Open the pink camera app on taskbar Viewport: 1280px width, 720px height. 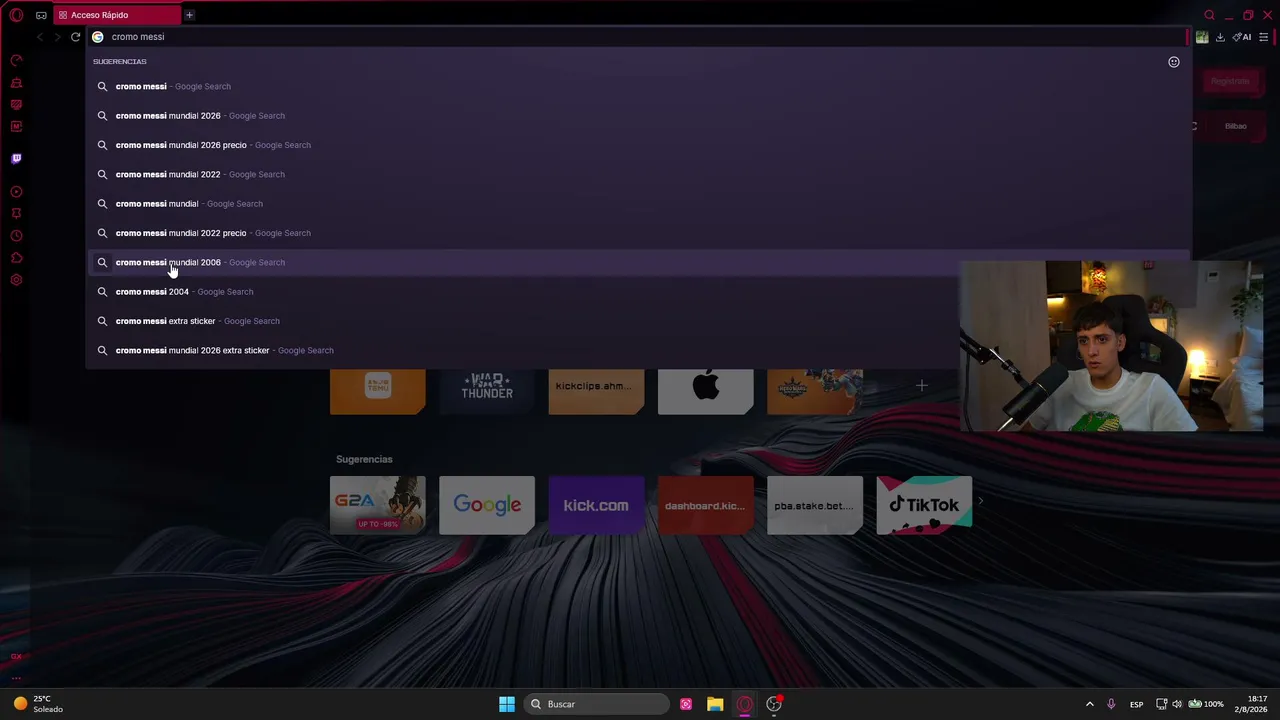pyautogui.click(x=686, y=704)
